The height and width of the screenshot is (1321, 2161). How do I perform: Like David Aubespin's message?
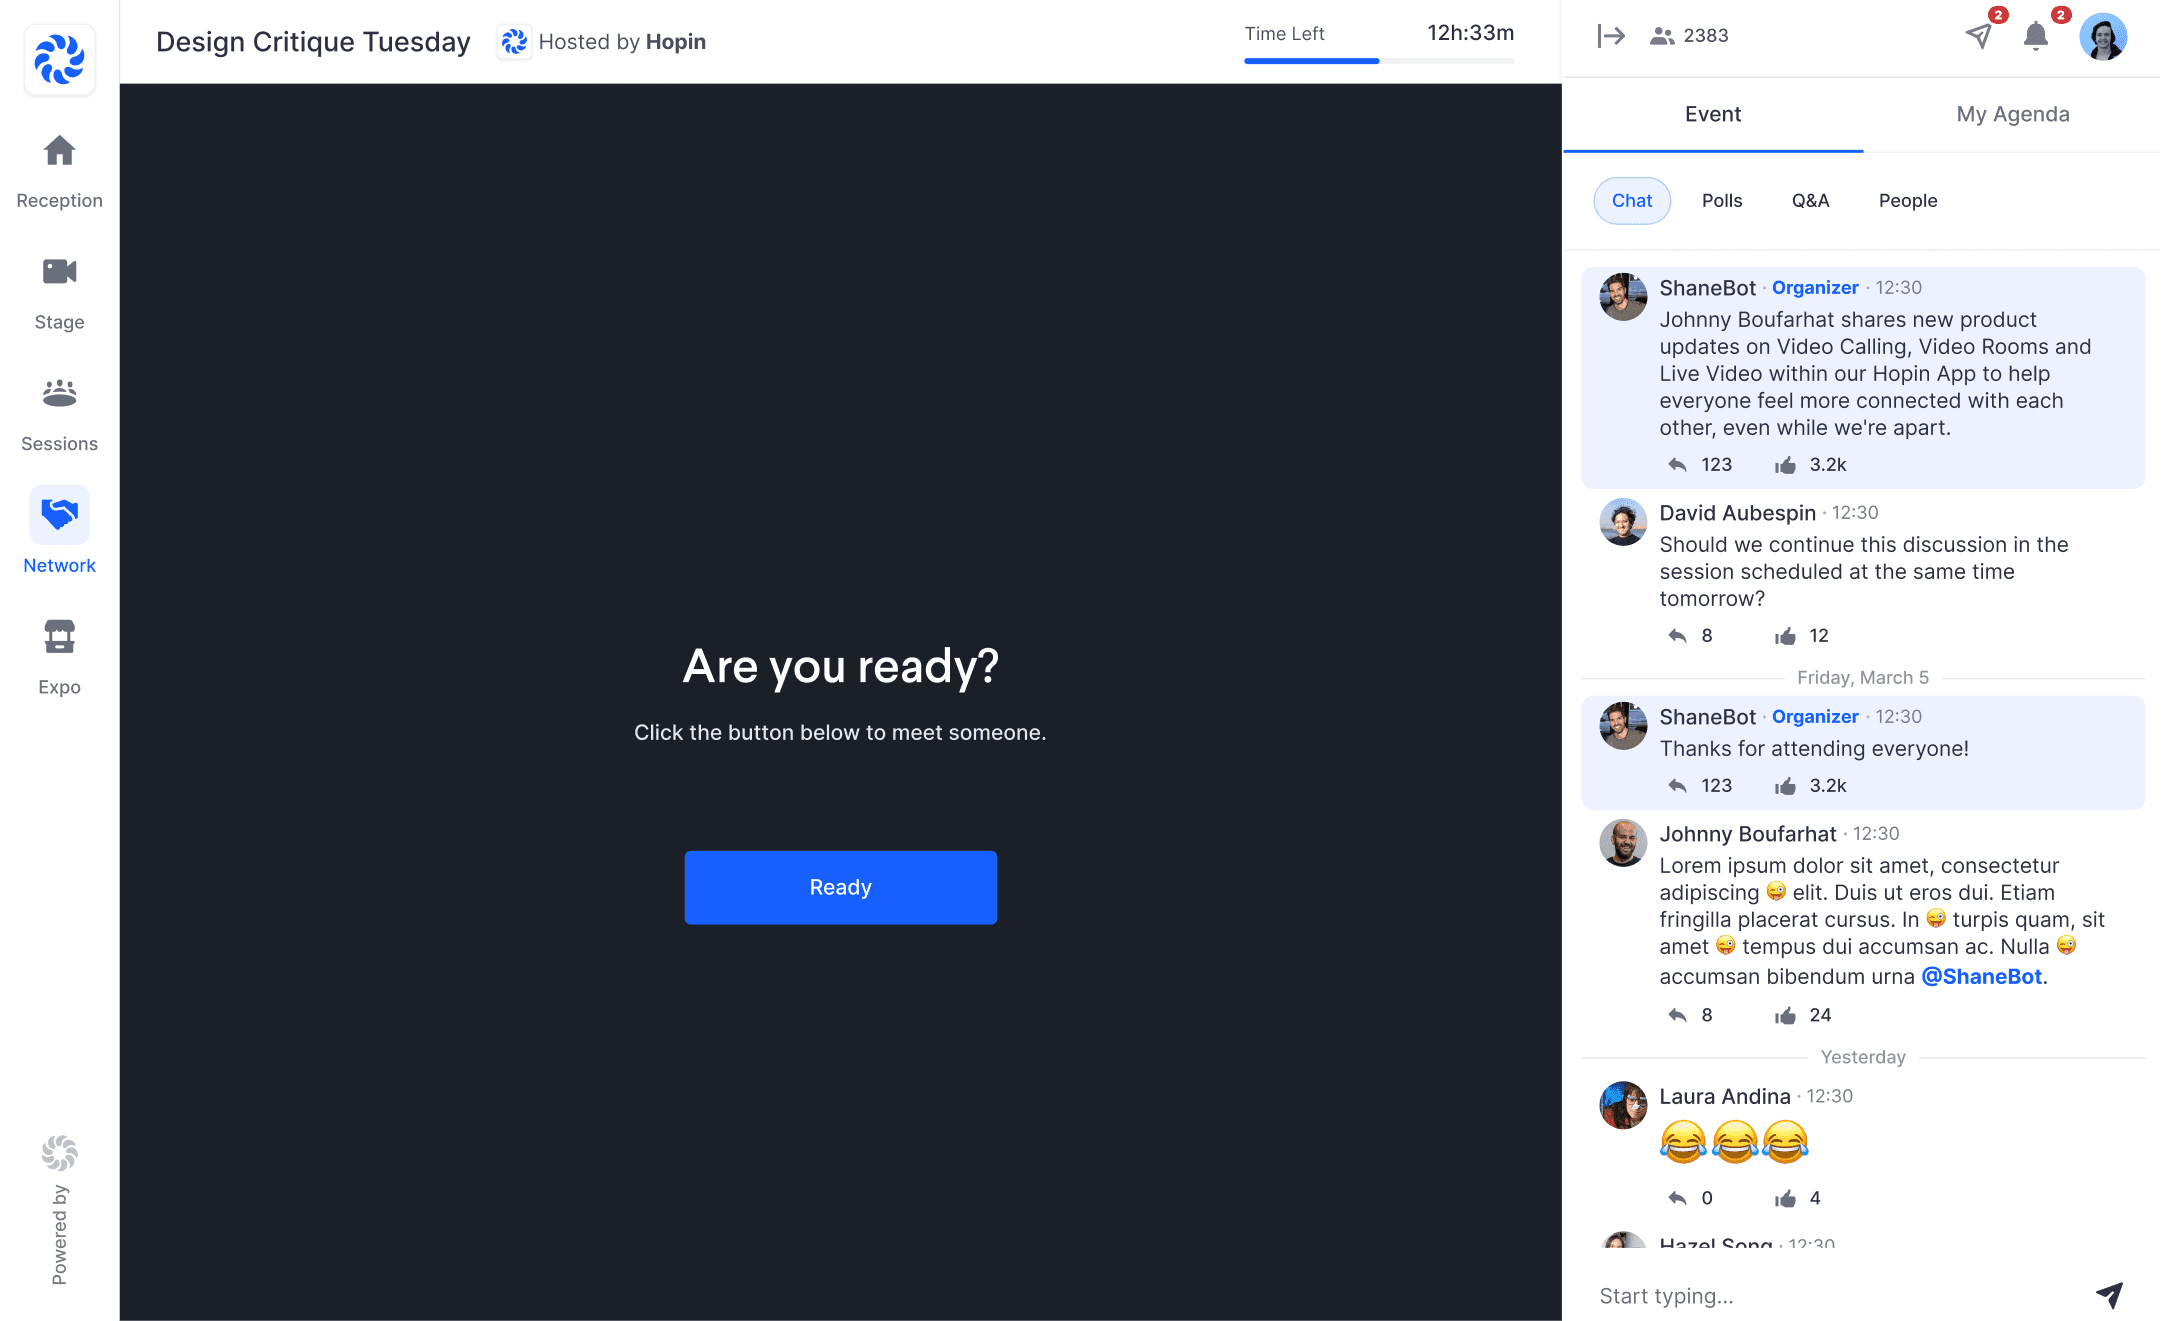coord(1785,636)
